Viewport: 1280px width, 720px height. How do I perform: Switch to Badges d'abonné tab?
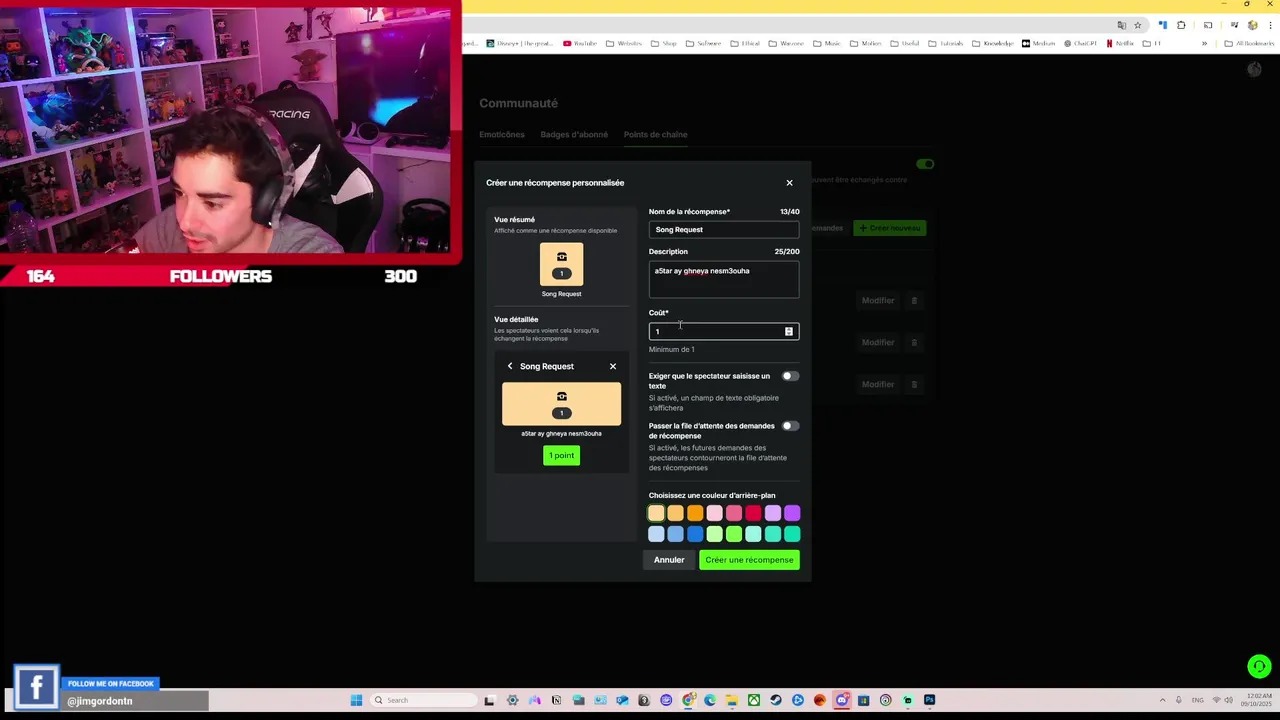click(574, 135)
